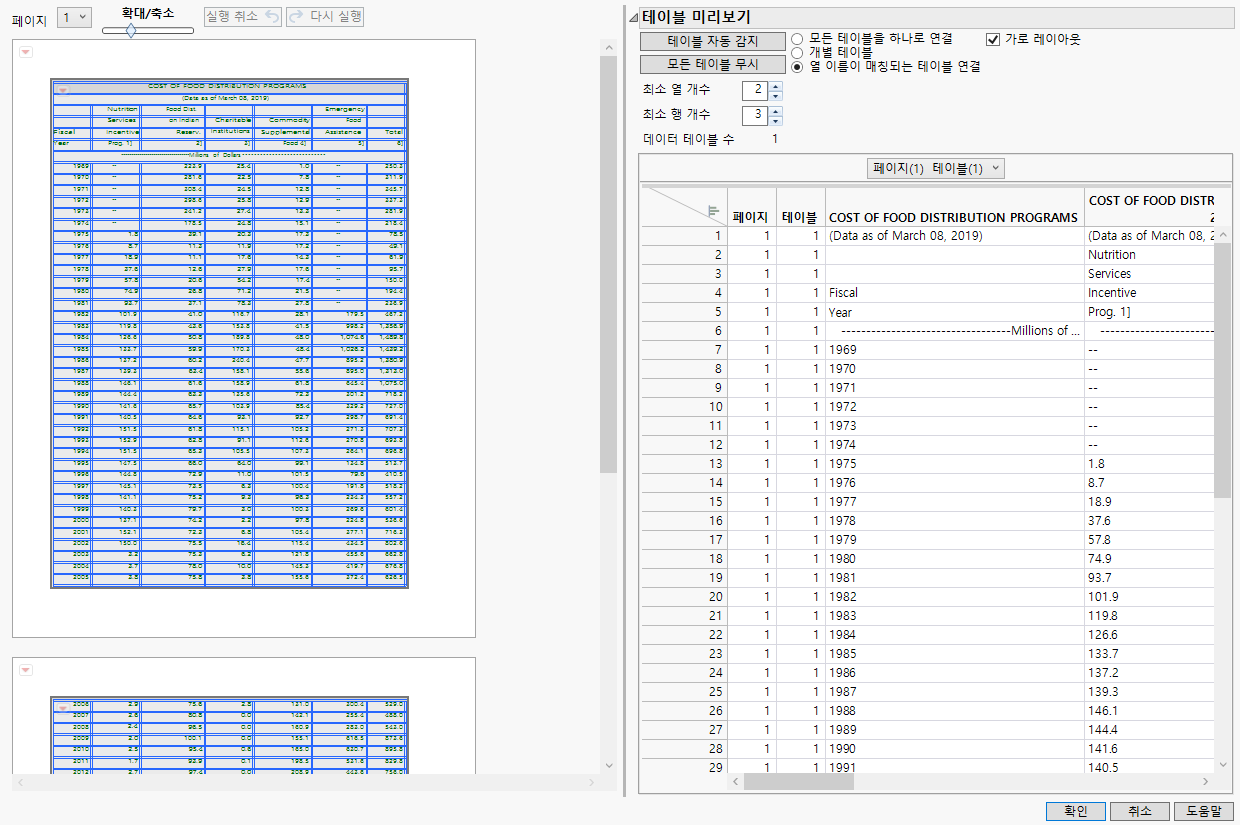Select the 모든 테이블을 하나로 연결 radio option
The width and height of the screenshot is (1240, 825).
[797, 38]
